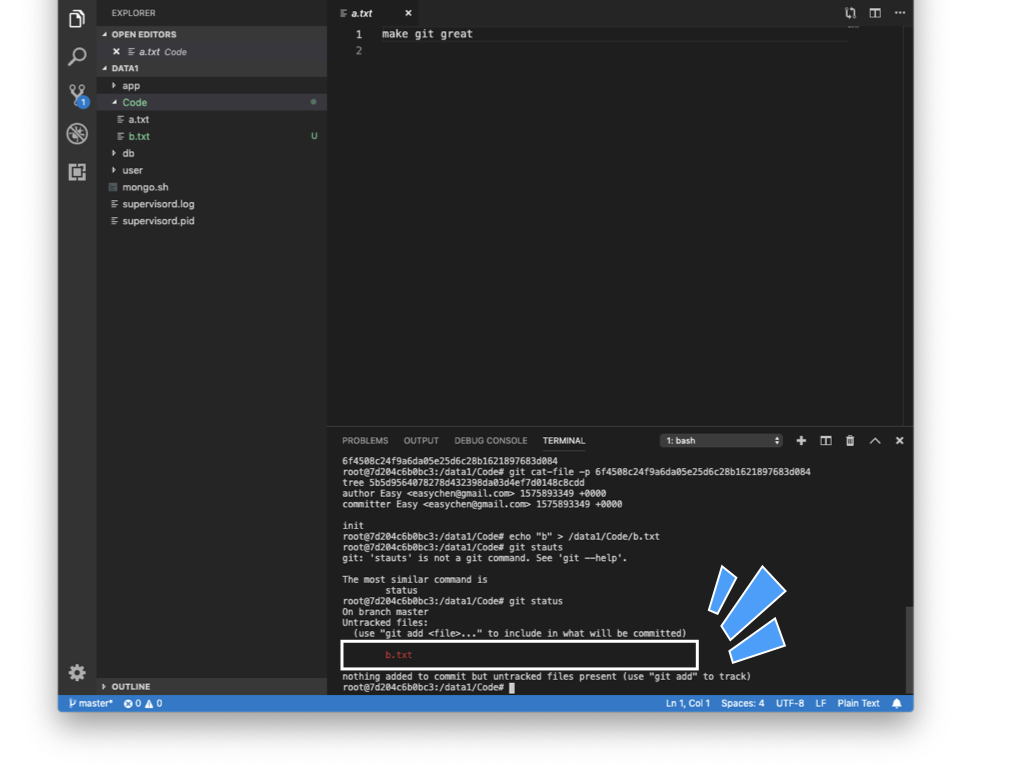Screen dimensions: 1024x768
Task: Open b.txt in the file explorer
Action: 139,137
